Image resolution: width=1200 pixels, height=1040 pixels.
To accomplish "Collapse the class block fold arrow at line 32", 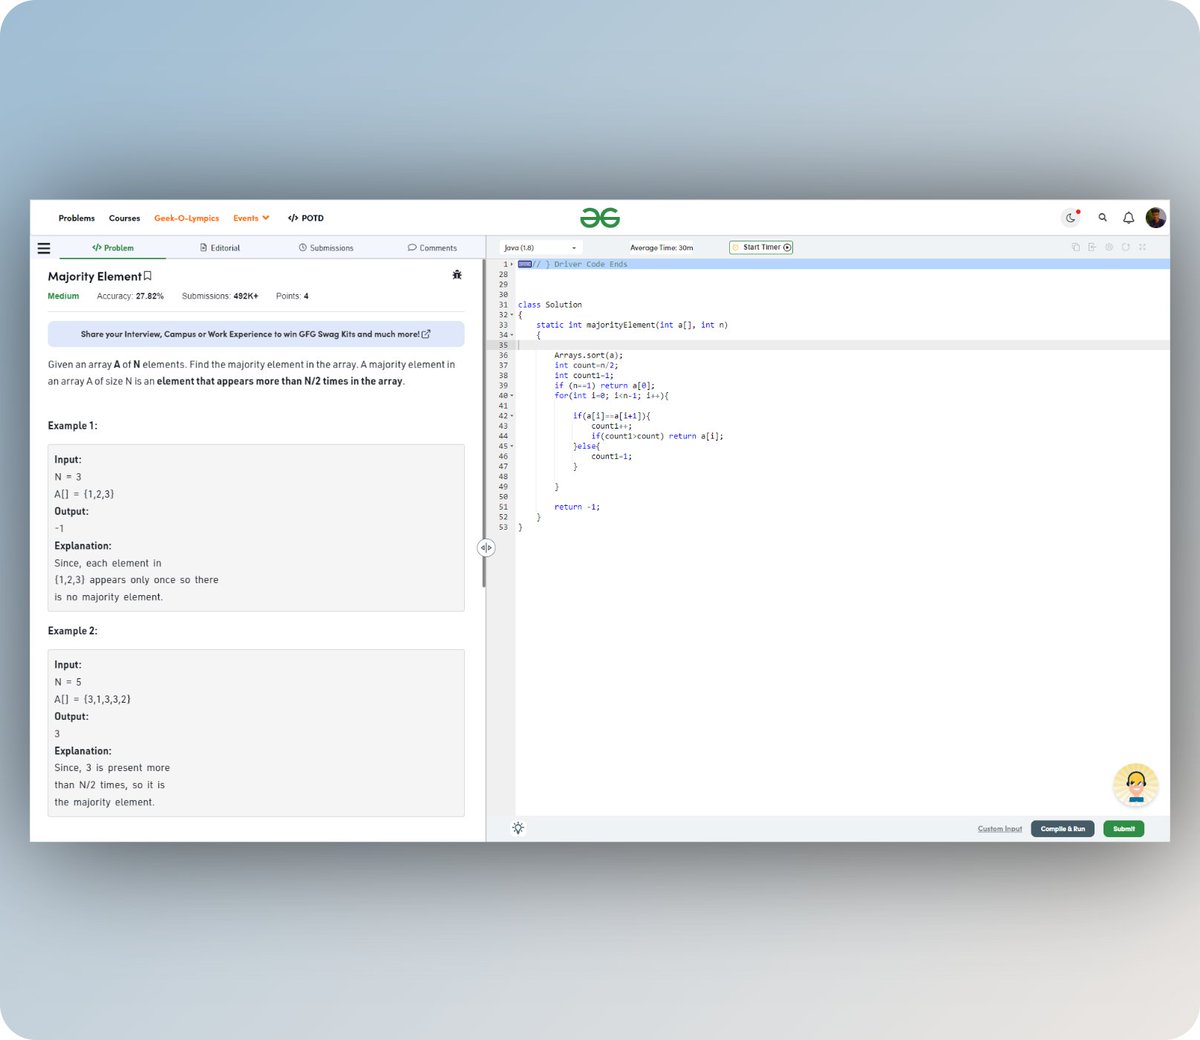I will [x=512, y=315].
